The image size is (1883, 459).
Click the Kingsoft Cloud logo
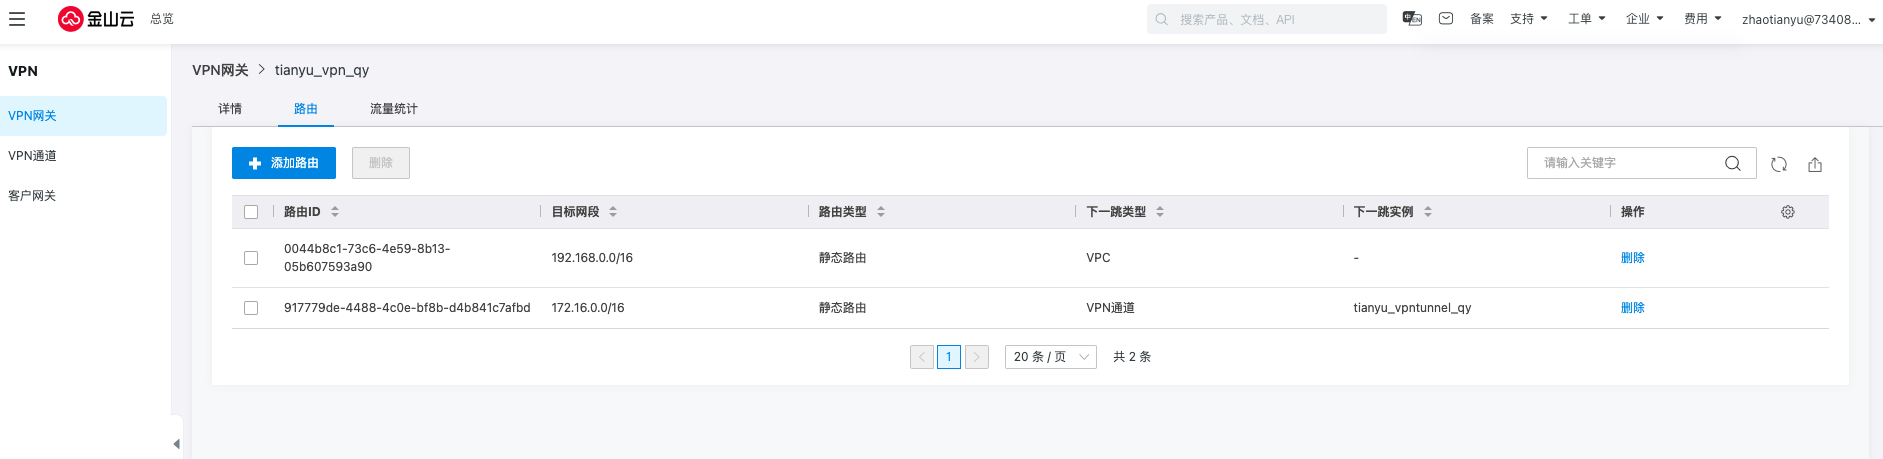coord(96,19)
